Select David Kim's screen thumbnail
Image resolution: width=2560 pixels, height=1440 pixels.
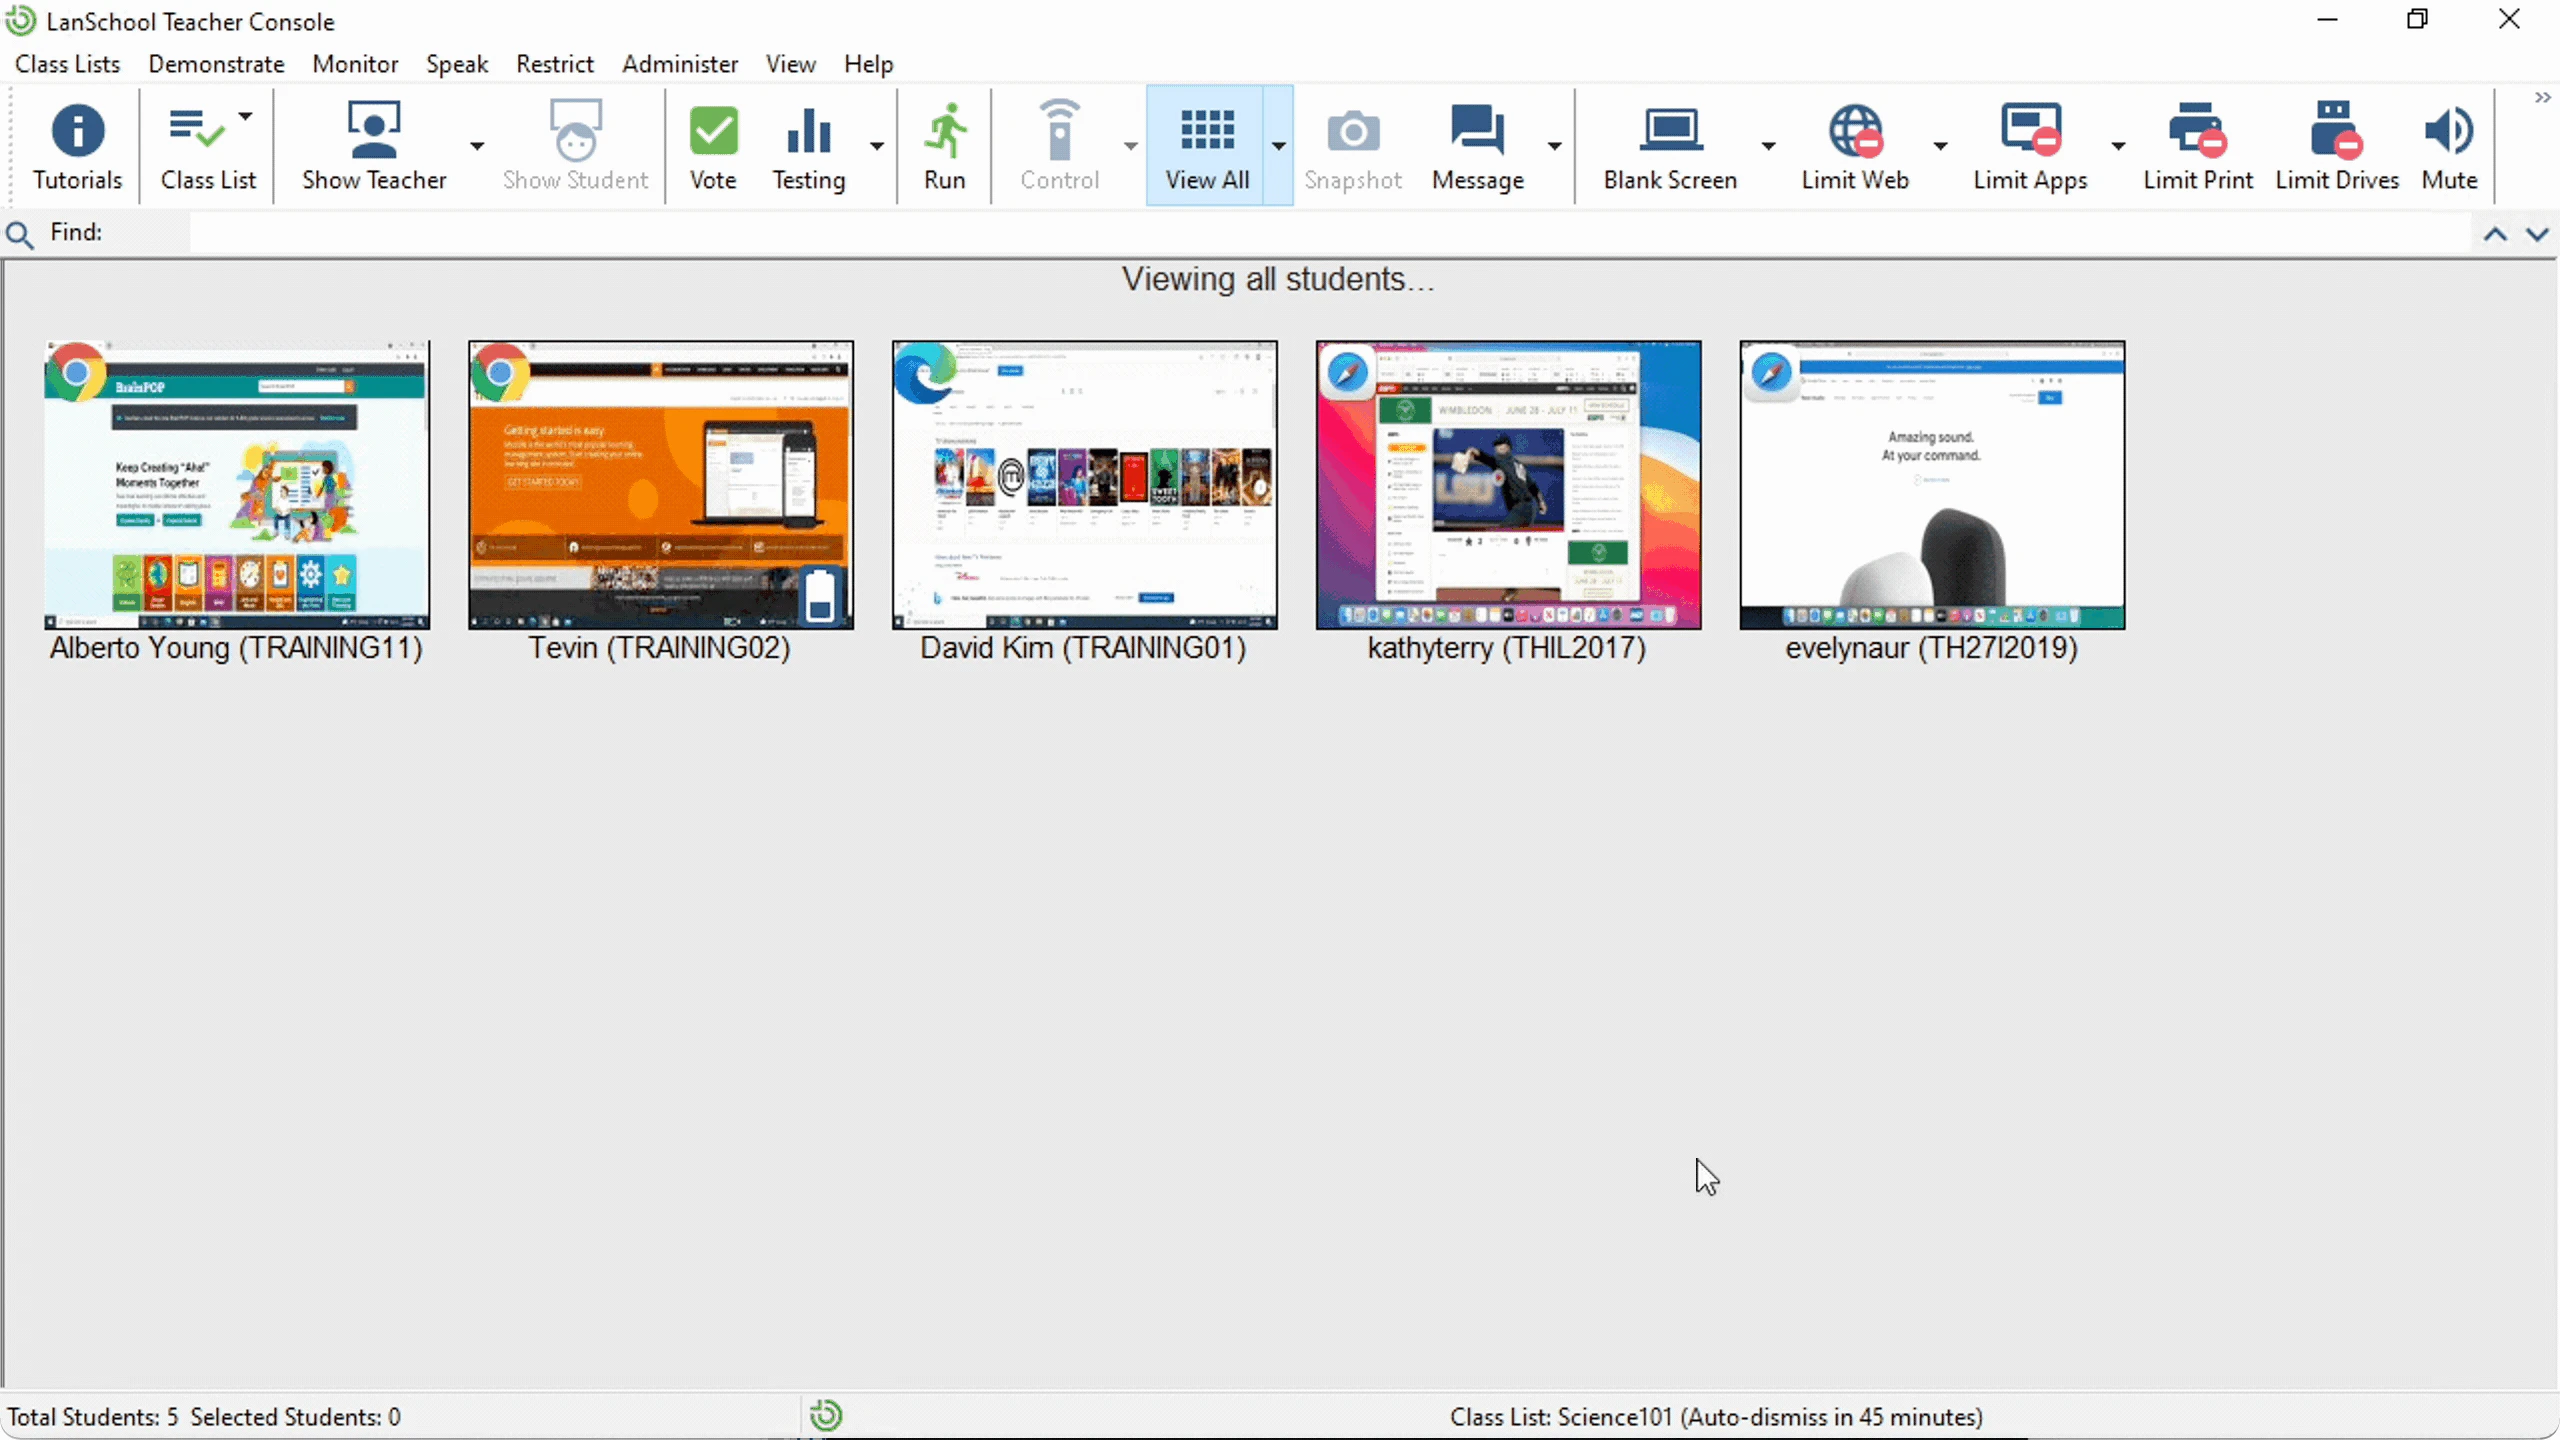[1084, 485]
